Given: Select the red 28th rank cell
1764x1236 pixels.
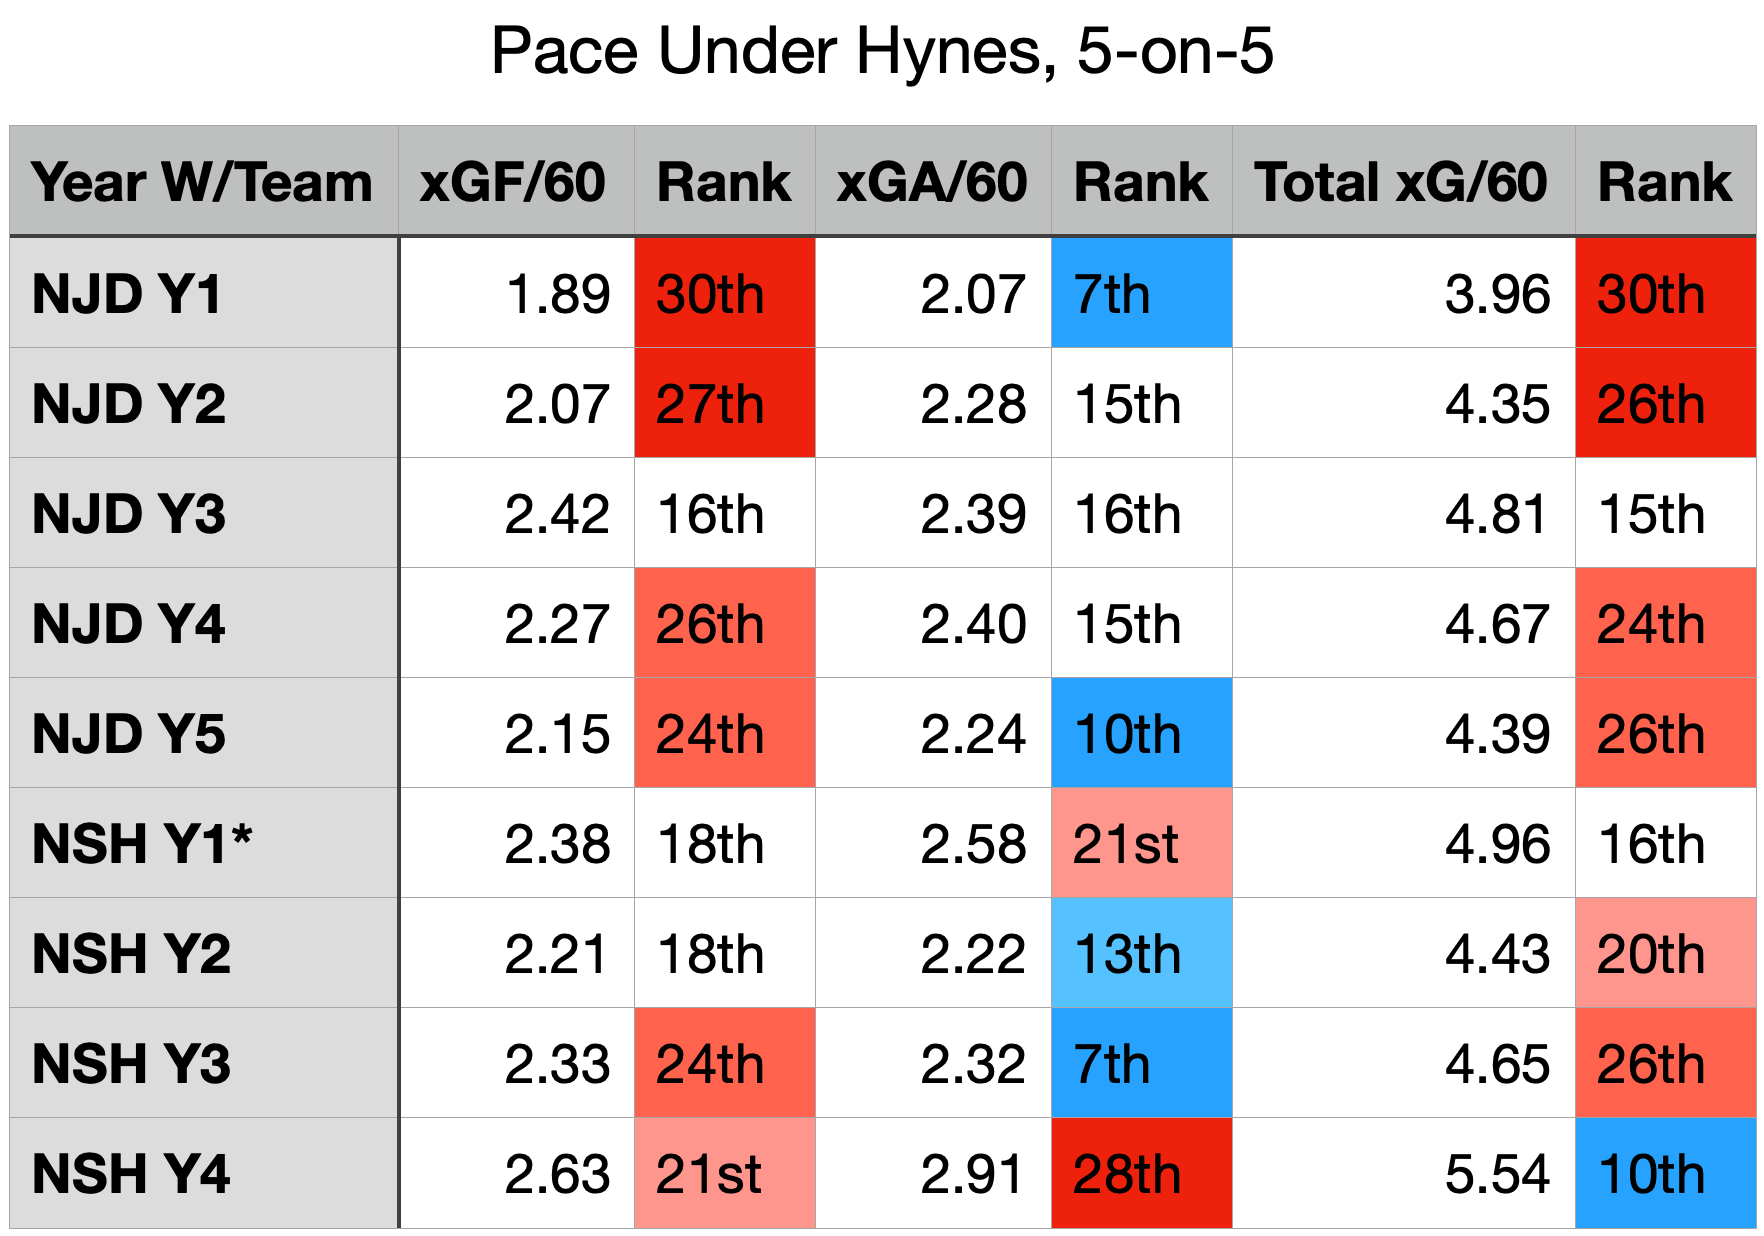Looking at the screenshot, I should [x=1141, y=1174].
